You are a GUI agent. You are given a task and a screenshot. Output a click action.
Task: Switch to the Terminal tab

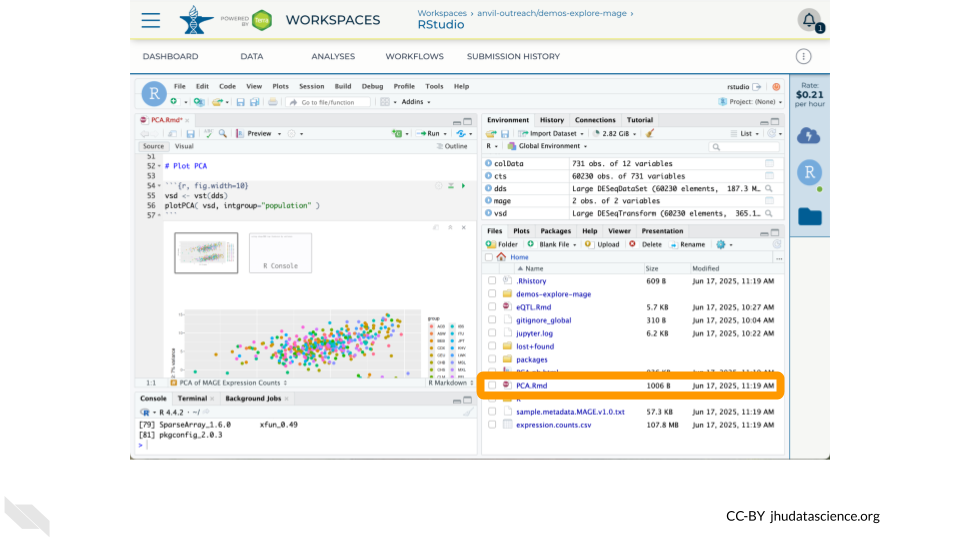(192, 398)
